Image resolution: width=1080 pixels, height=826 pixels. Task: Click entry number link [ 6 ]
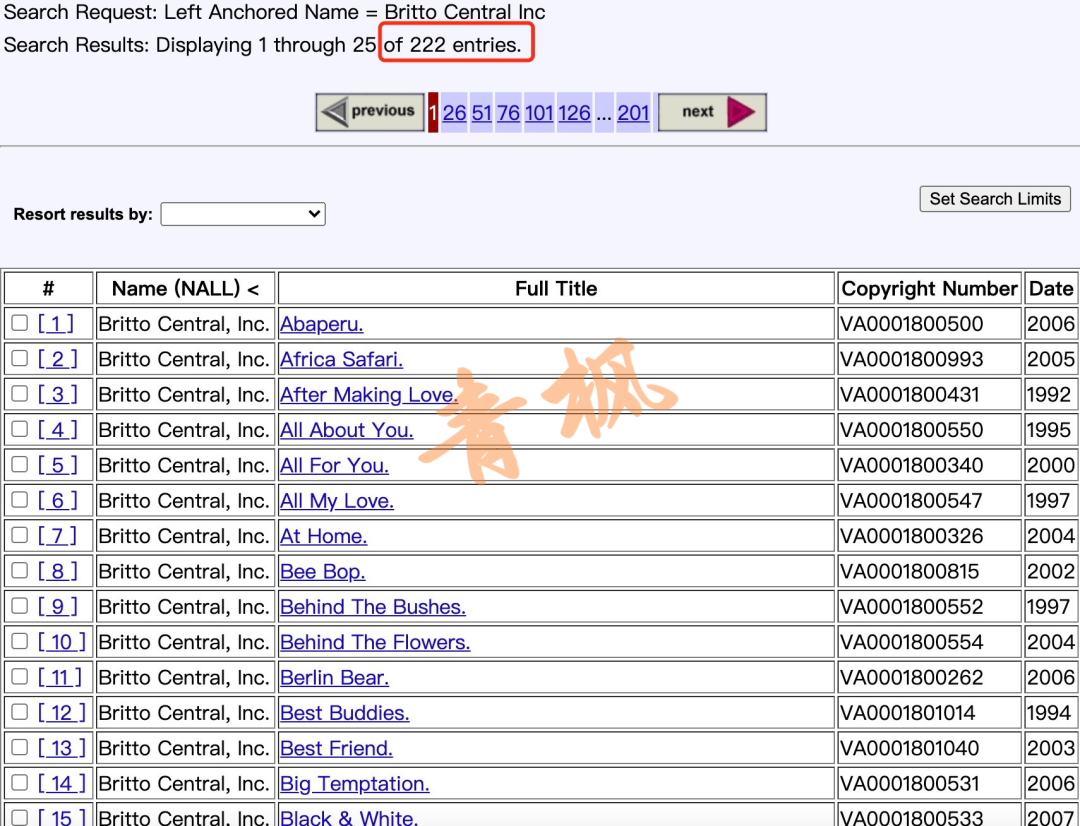(57, 499)
